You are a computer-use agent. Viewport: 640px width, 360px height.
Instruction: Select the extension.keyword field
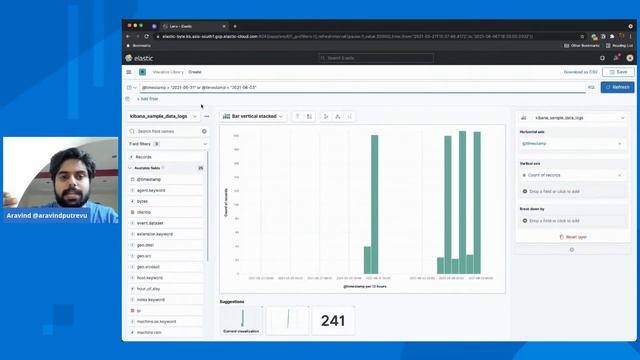click(x=166, y=234)
